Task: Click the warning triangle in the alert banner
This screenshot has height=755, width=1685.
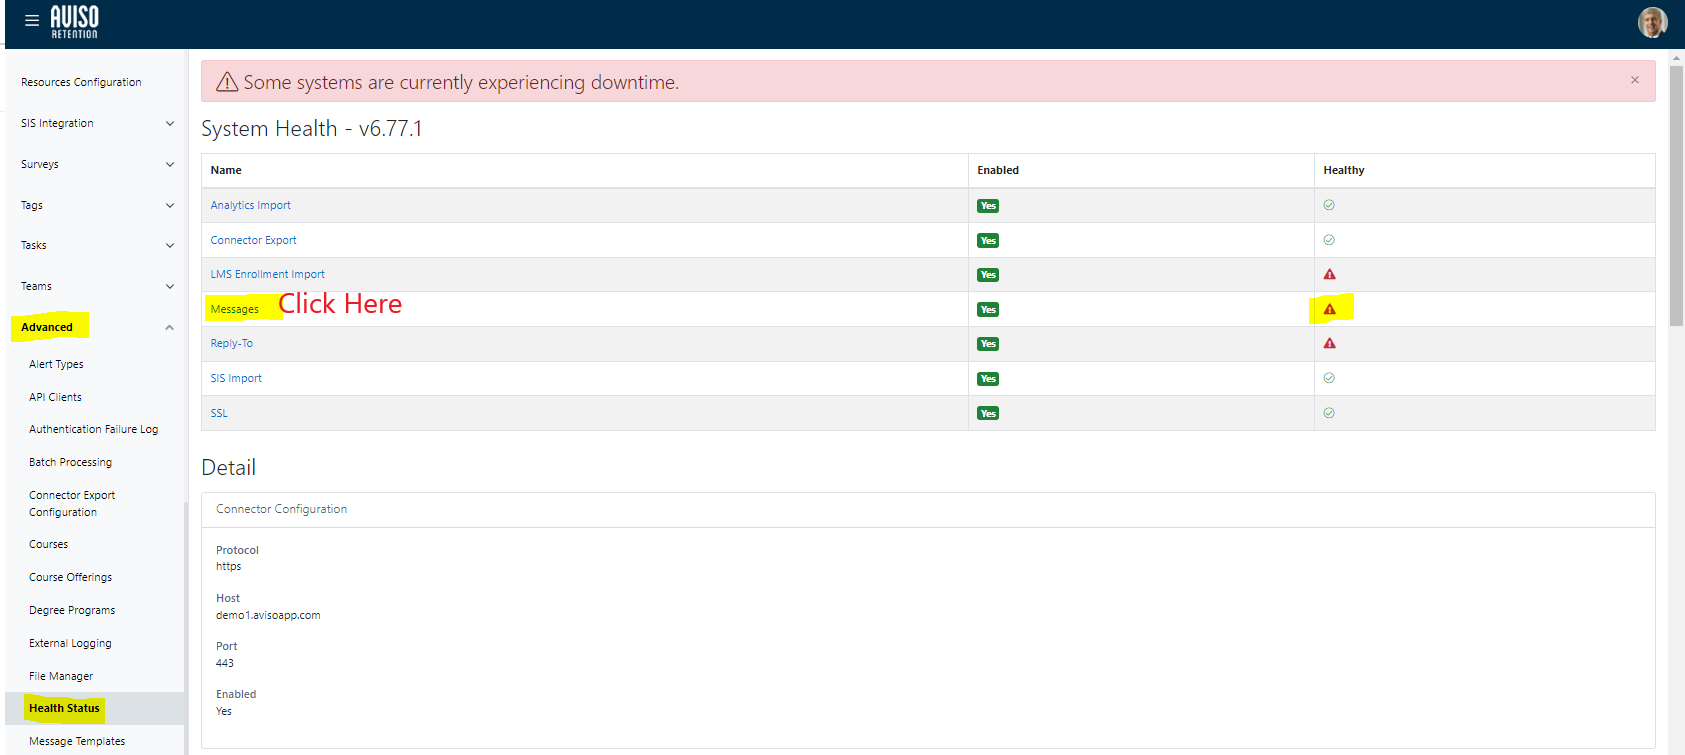Action: point(227,82)
